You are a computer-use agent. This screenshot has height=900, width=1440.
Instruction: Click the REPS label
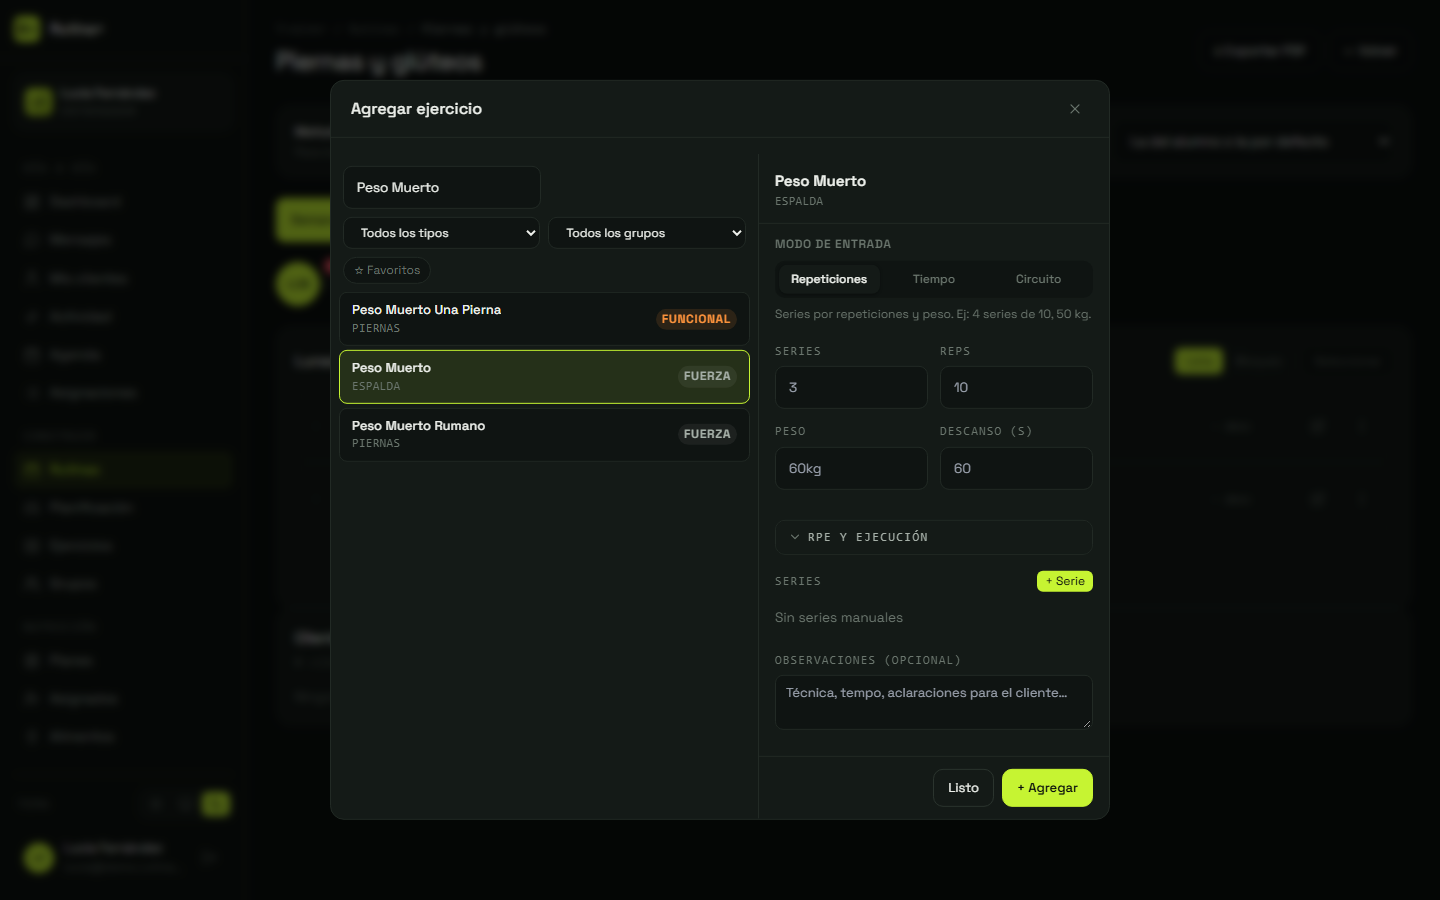(955, 351)
